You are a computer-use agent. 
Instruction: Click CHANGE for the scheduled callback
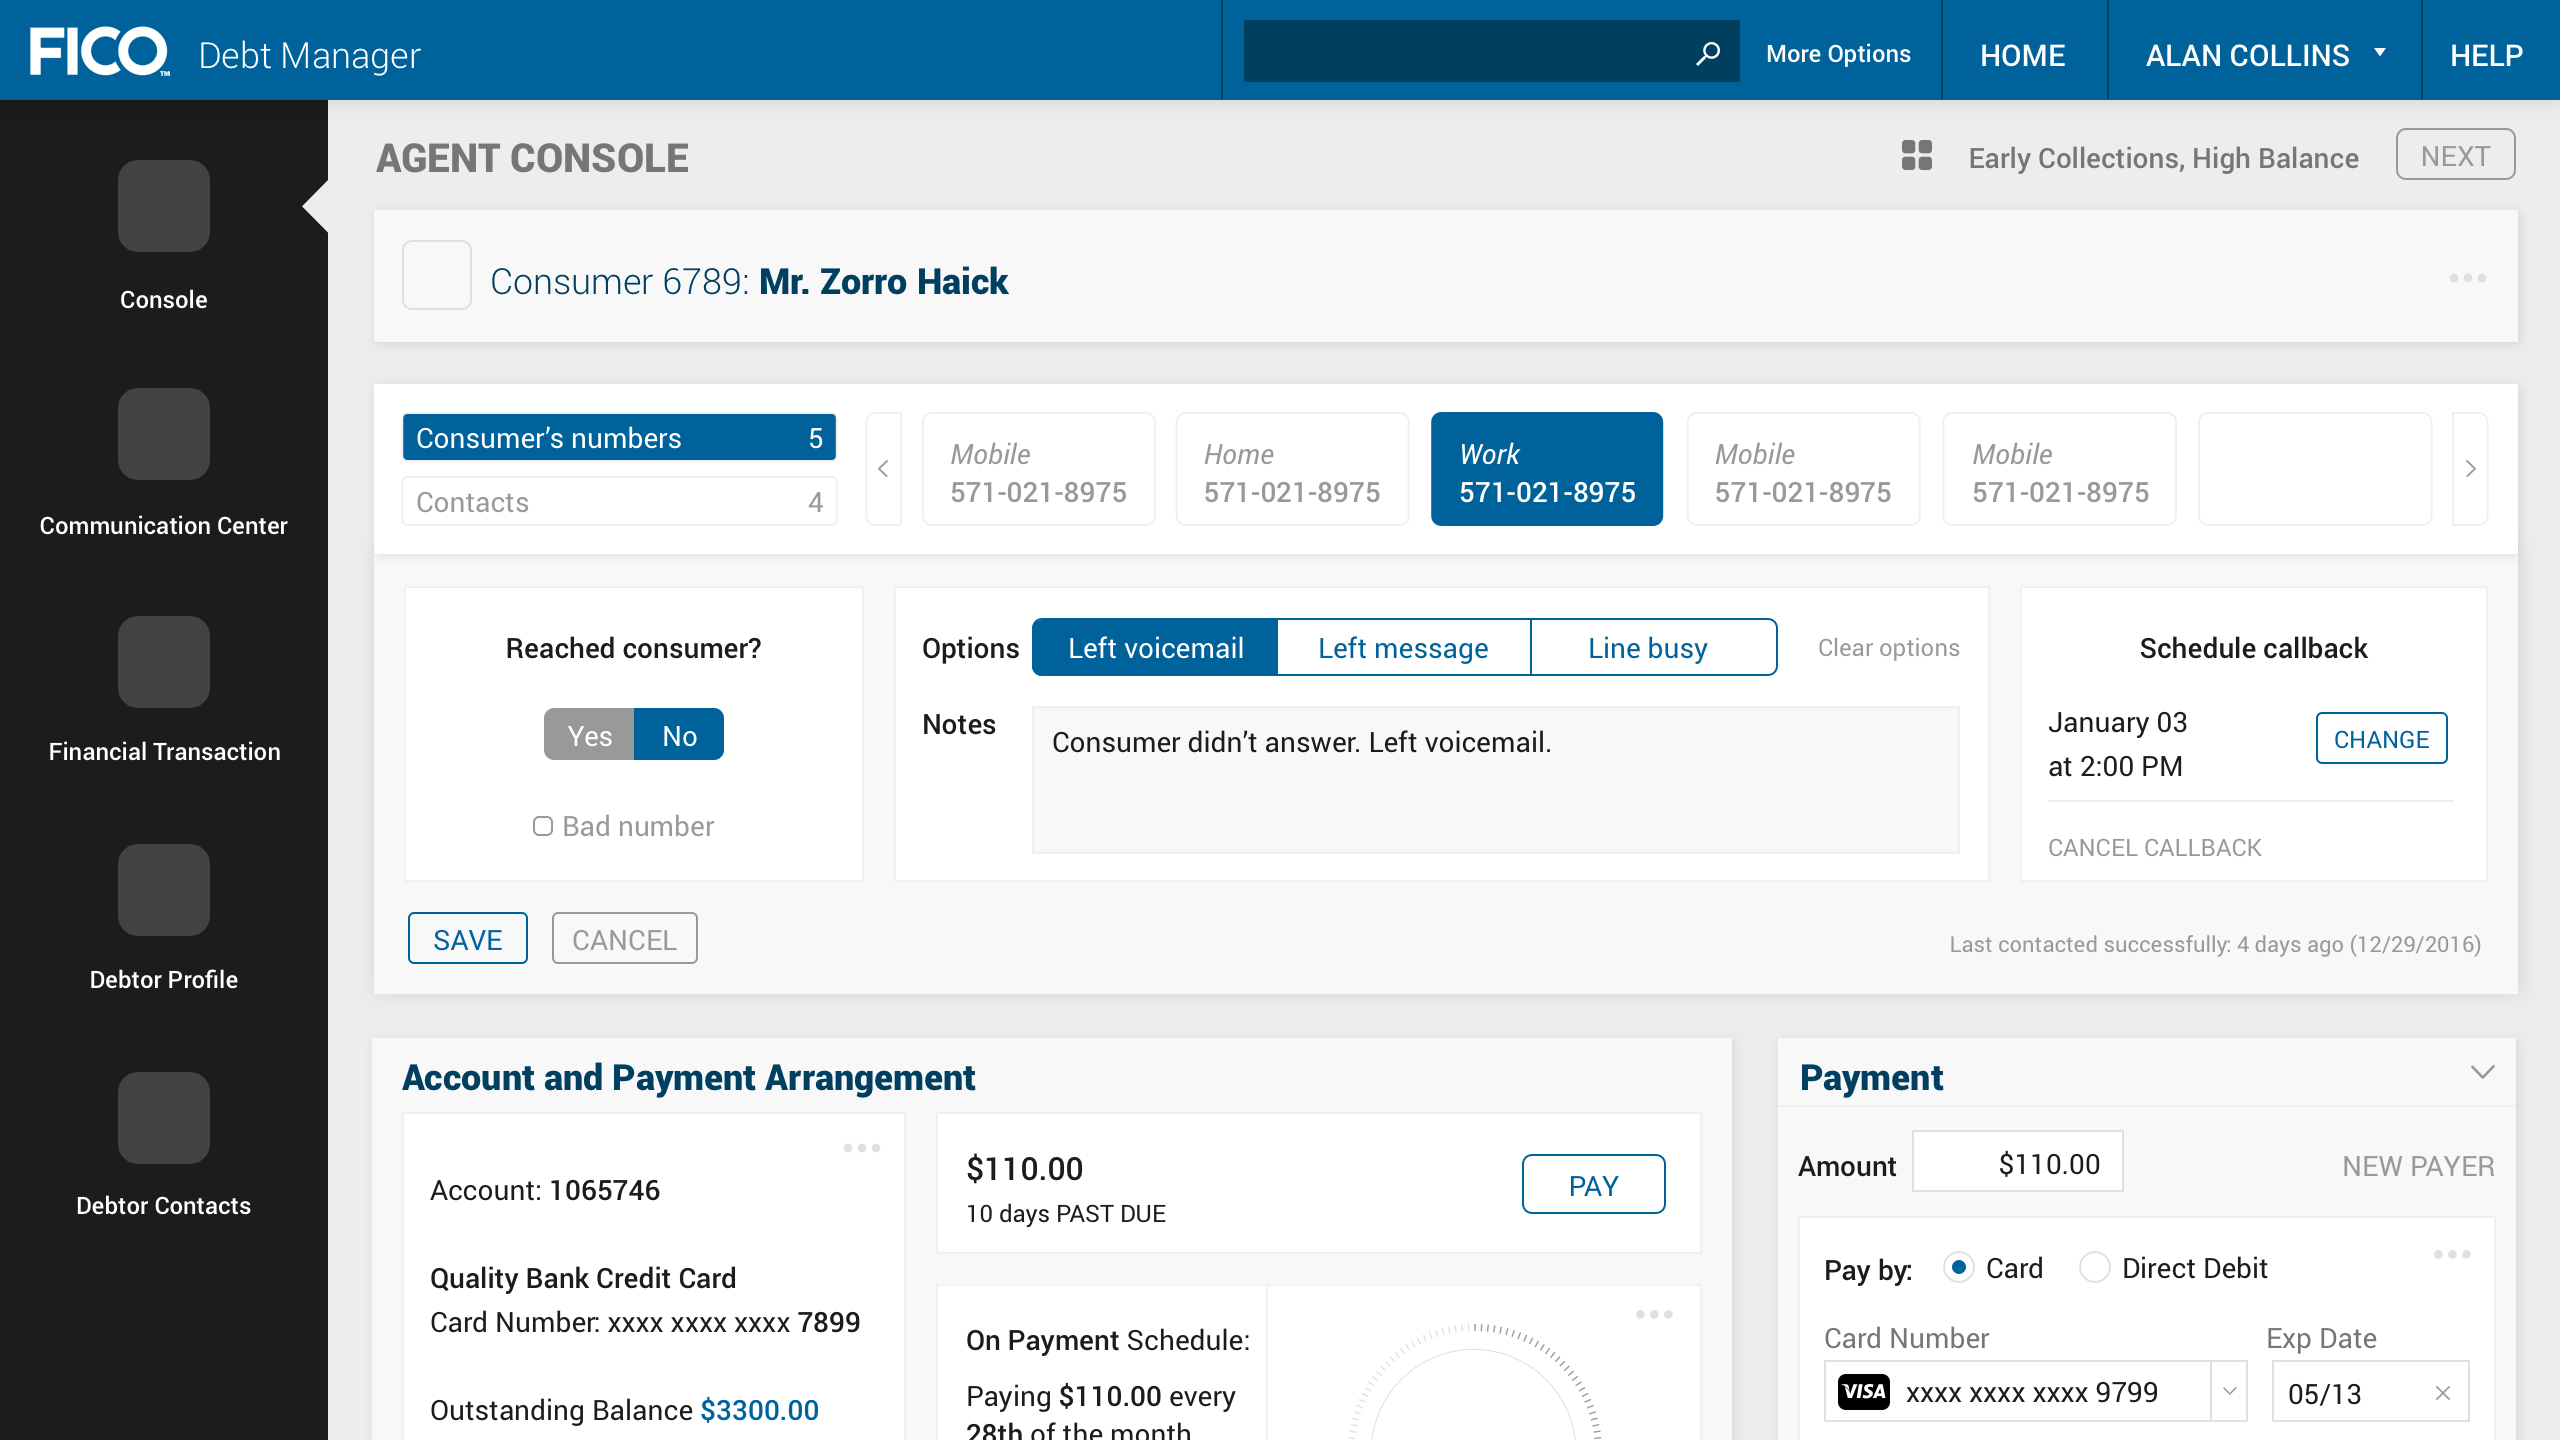tap(2381, 738)
